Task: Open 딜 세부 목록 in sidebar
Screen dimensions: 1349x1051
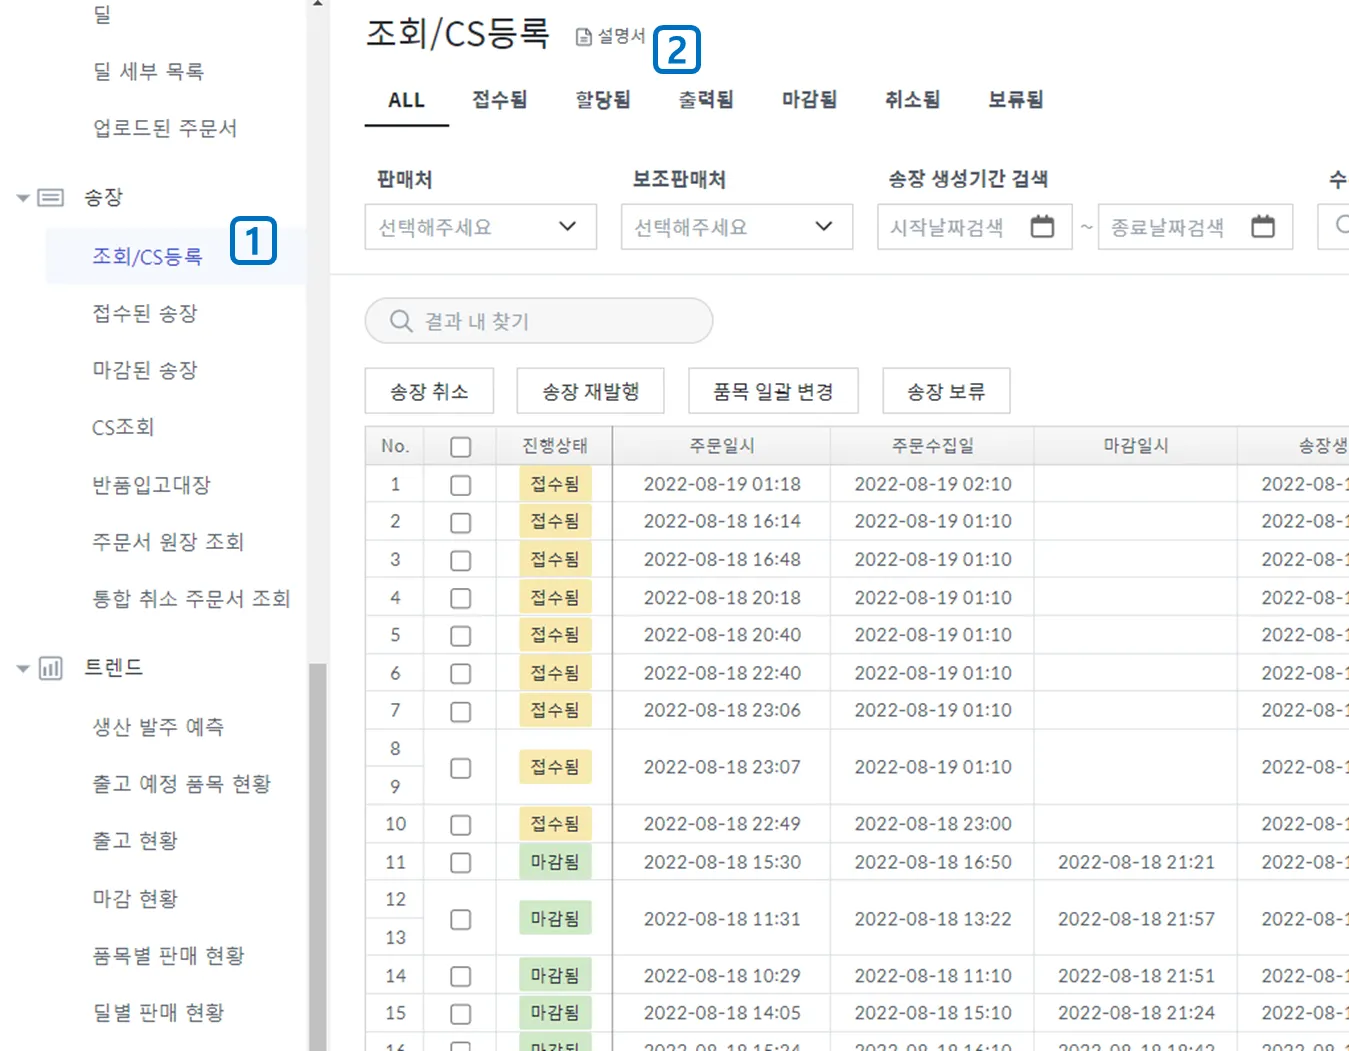Action: pyautogui.click(x=149, y=72)
